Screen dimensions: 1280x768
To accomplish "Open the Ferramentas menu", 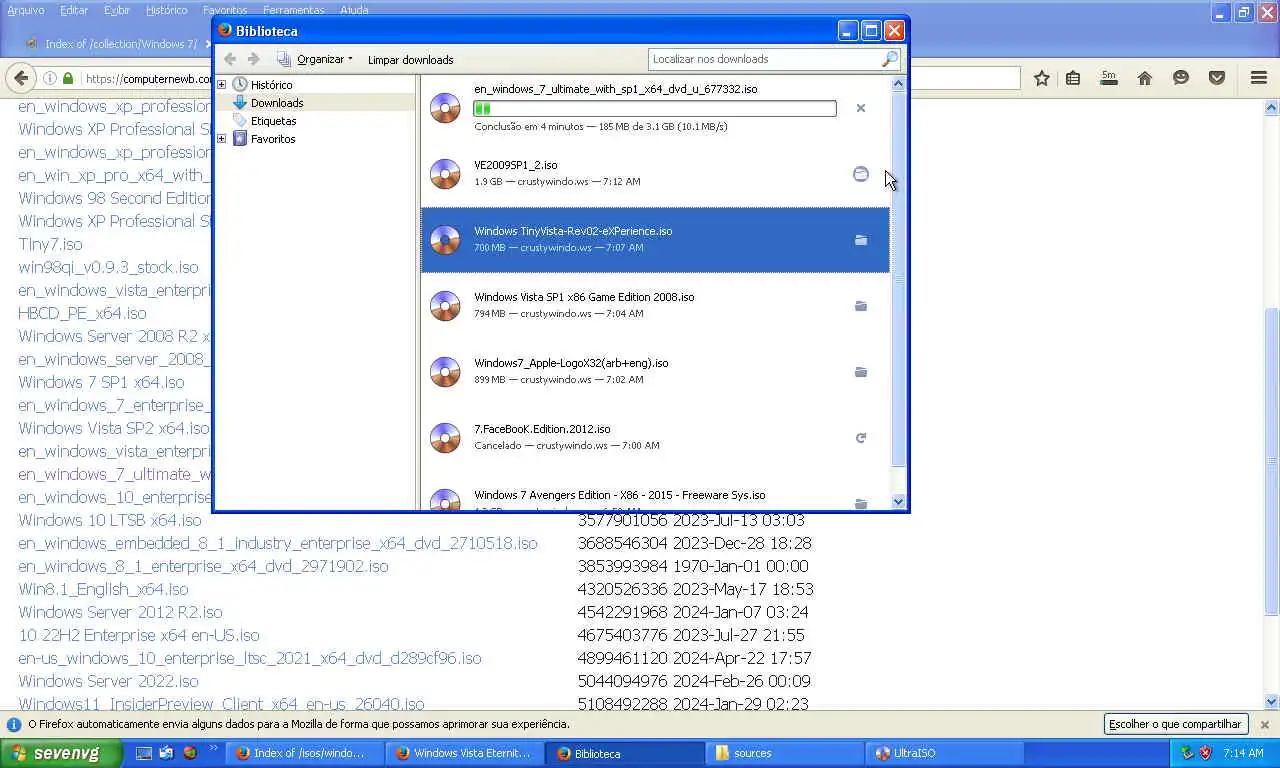I will (x=293, y=10).
